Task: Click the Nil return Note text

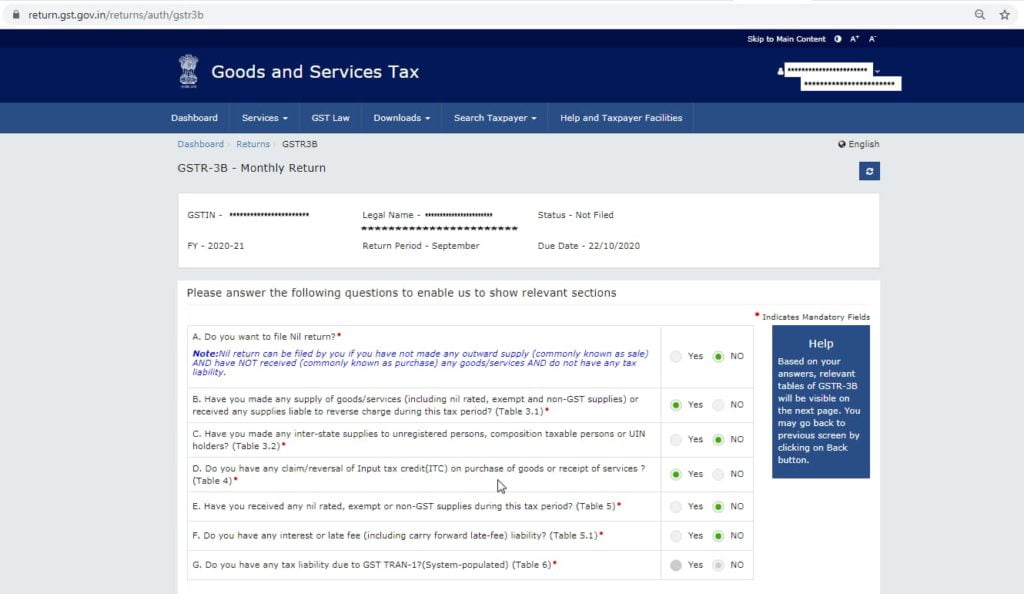Action: click(420, 363)
